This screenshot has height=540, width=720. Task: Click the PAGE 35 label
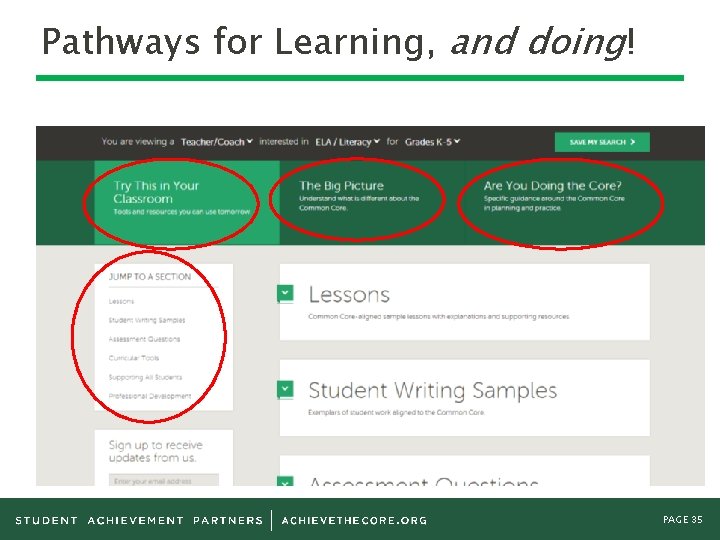pyautogui.click(x=682, y=519)
